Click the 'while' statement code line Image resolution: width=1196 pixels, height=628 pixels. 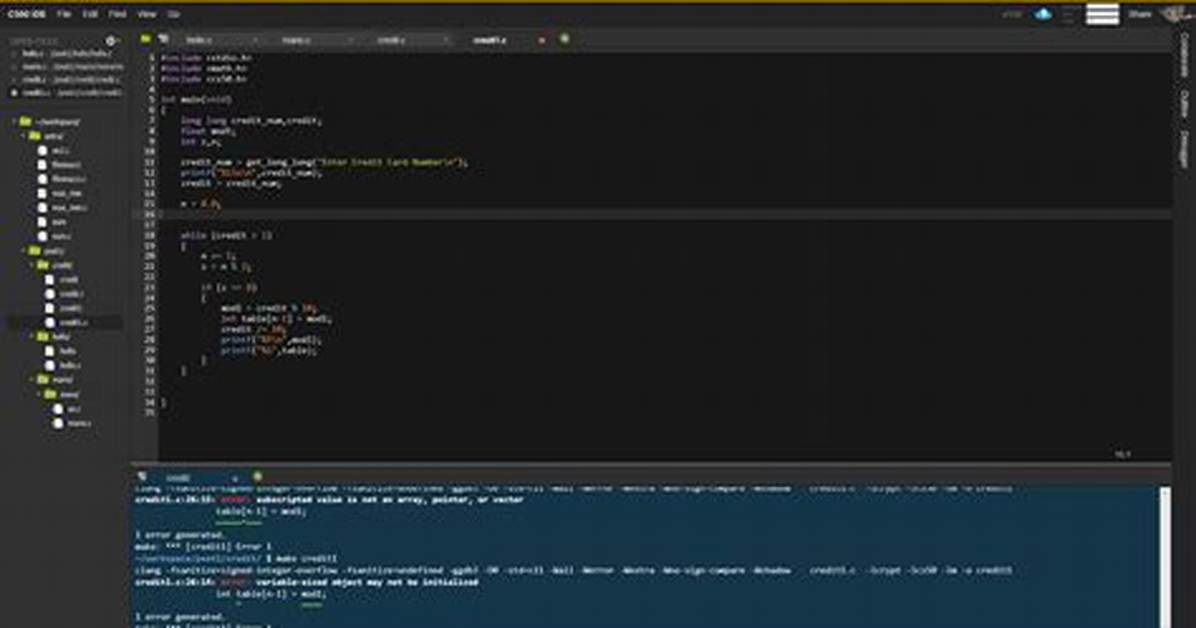tap(226, 235)
